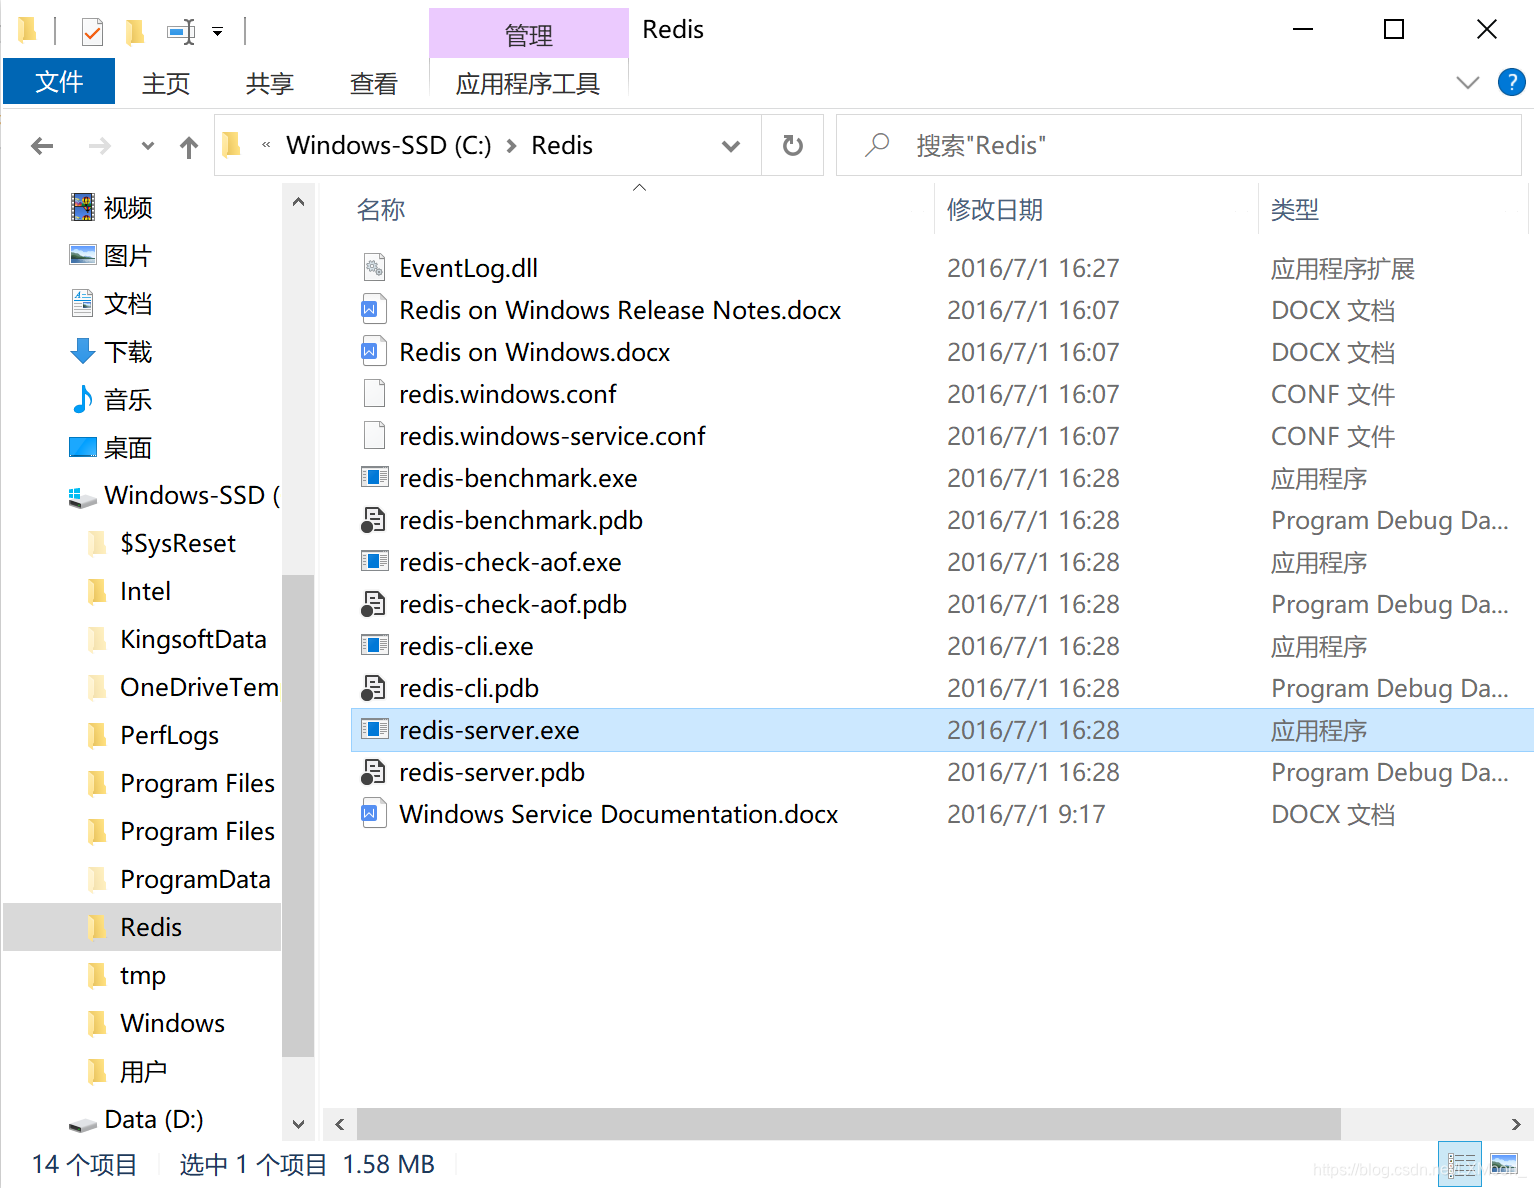Open the PerfLogs folder in tree

(x=169, y=736)
